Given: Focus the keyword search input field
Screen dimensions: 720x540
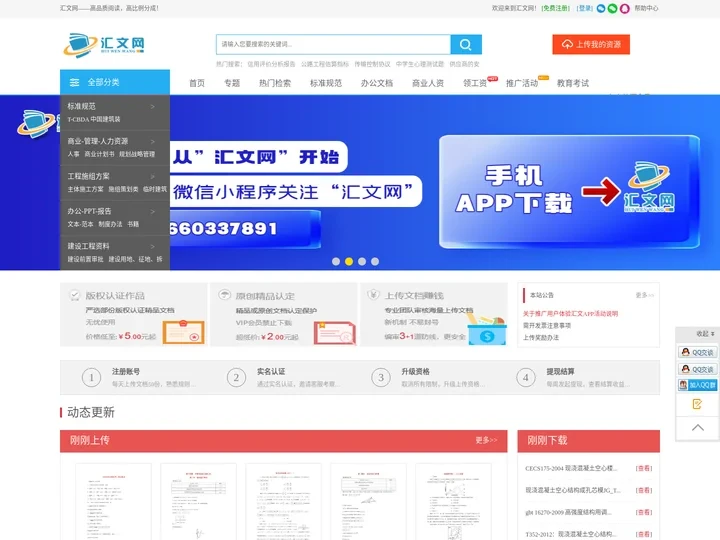Looking at the screenshot, I should (x=333, y=45).
